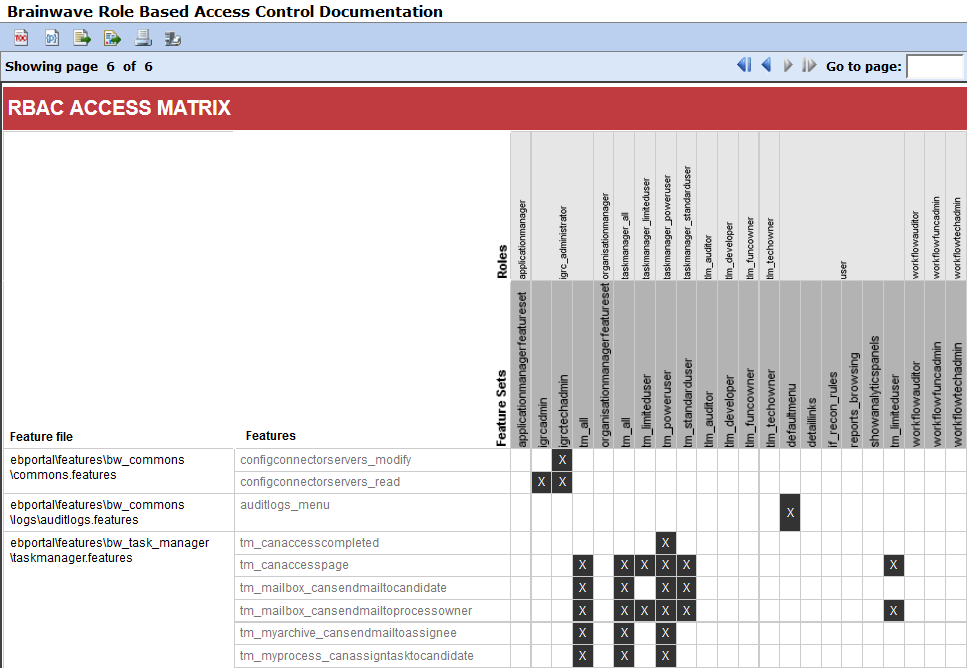Open the run report with parameters icon
This screenshot has width=967, height=668.
pyautogui.click(x=52, y=38)
